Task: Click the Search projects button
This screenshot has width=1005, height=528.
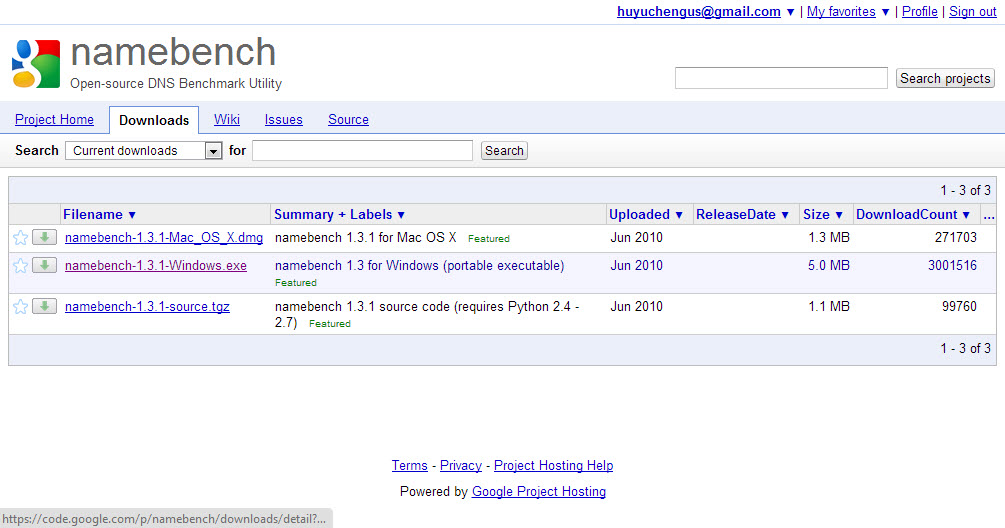Action: (x=945, y=78)
